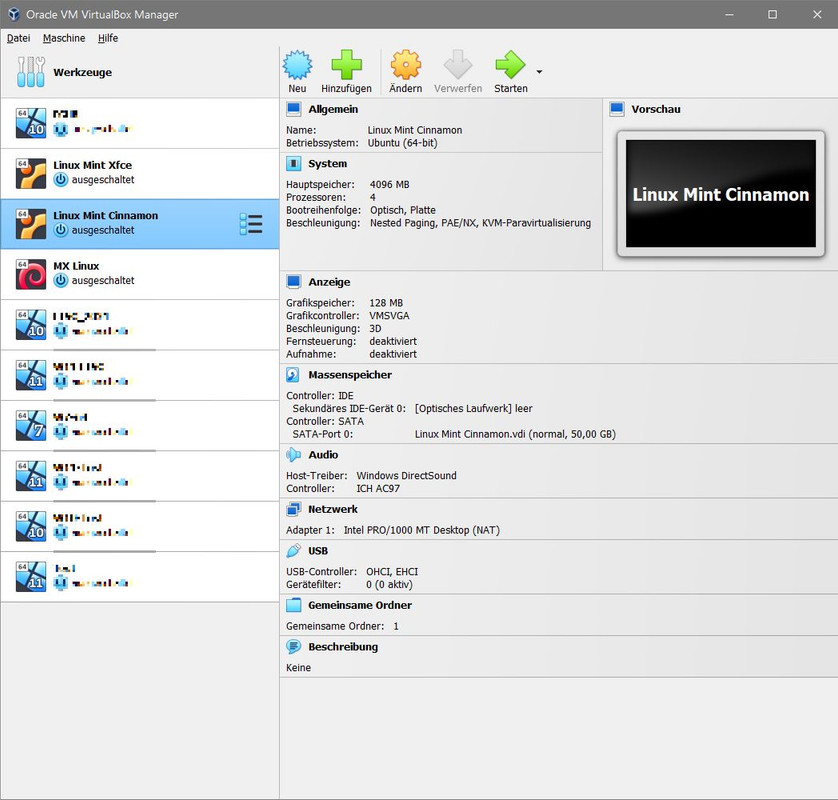Open the Gemeinsame Ordner settings heading
The image size is (838, 800).
[x=360, y=605]
